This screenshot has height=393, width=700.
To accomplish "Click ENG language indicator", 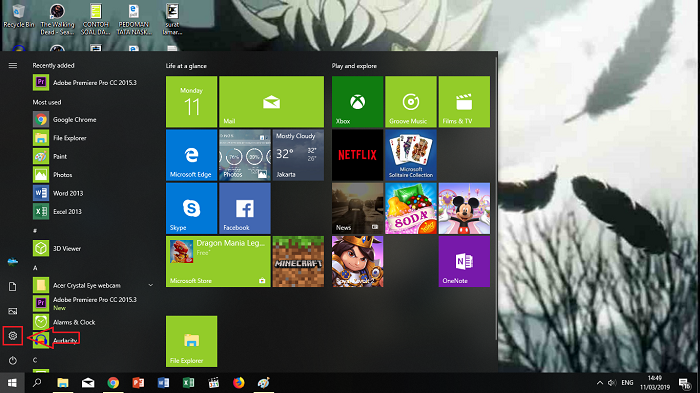I will (627, 383).
